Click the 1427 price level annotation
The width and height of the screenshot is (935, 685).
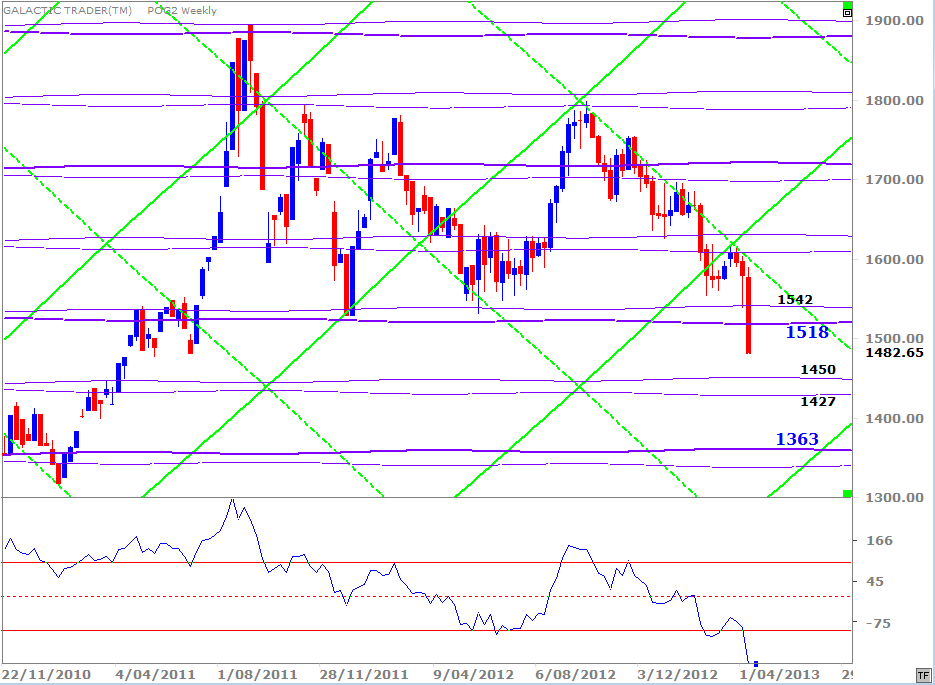[818, 401]
